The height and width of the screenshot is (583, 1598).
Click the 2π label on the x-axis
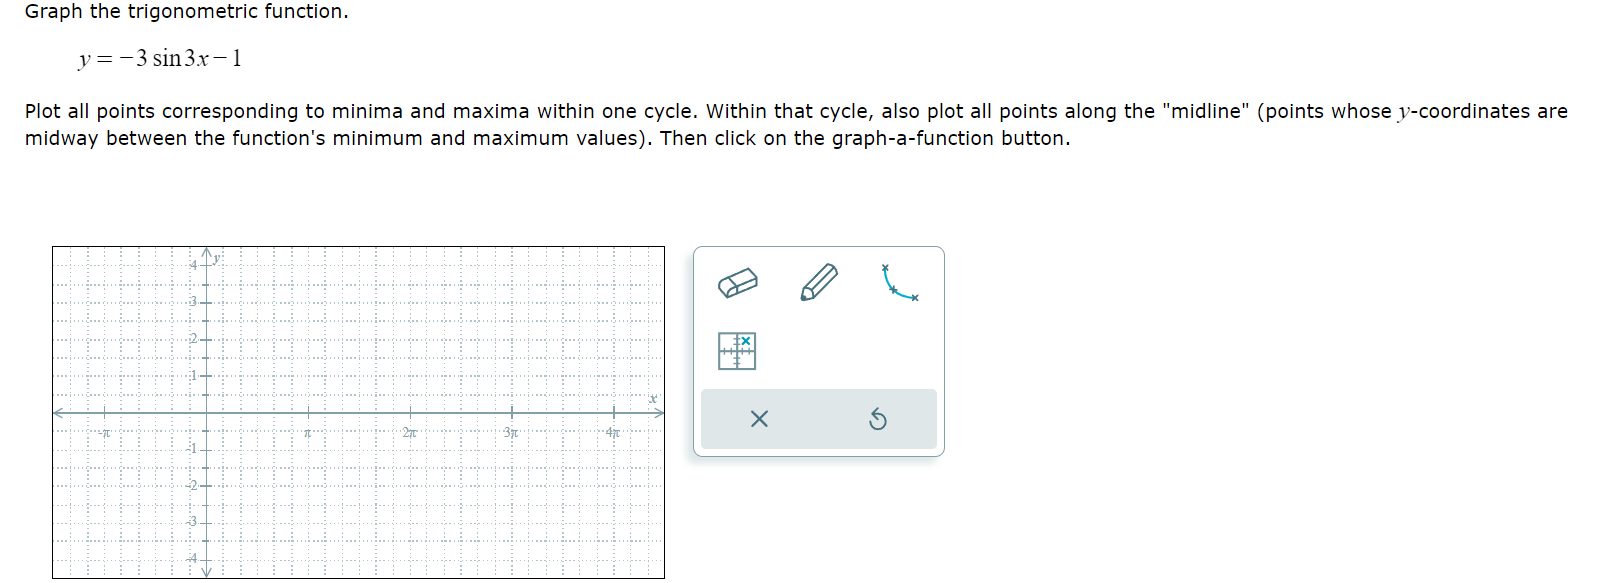point(407,433)
